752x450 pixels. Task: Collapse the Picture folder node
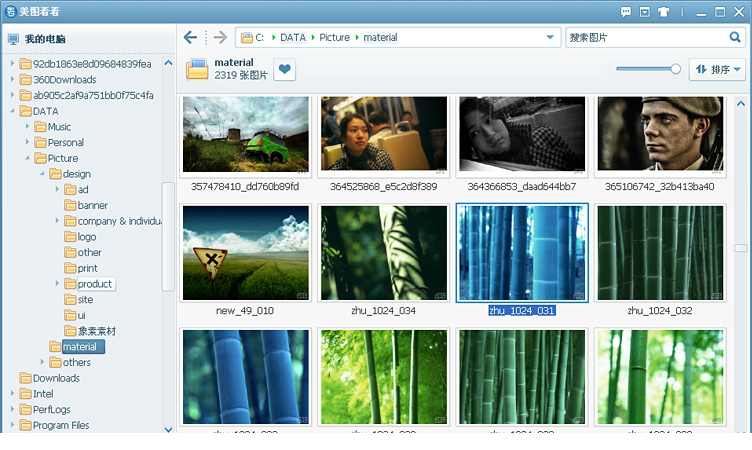click(27, 158)
